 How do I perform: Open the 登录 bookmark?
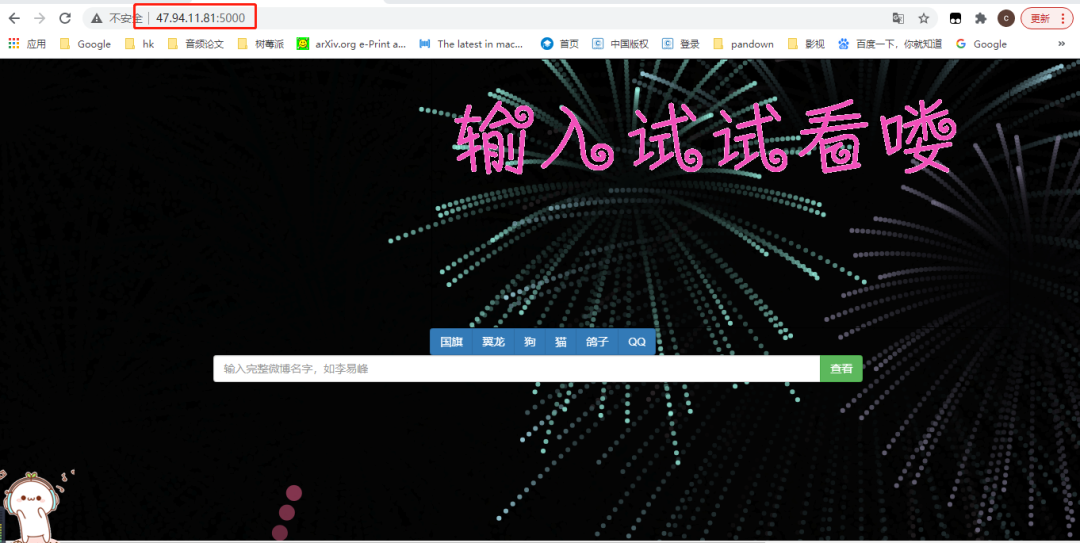click(681, 44)
